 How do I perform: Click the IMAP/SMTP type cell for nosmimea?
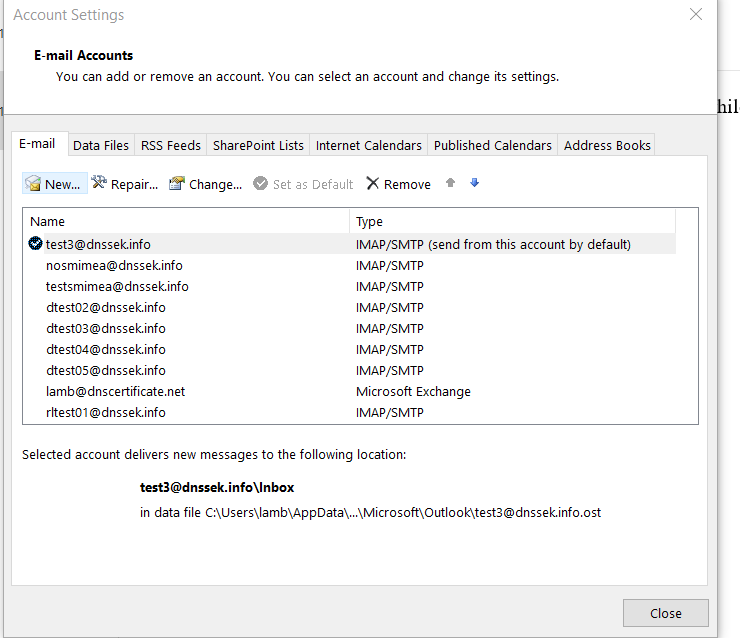tap(390, 265)
